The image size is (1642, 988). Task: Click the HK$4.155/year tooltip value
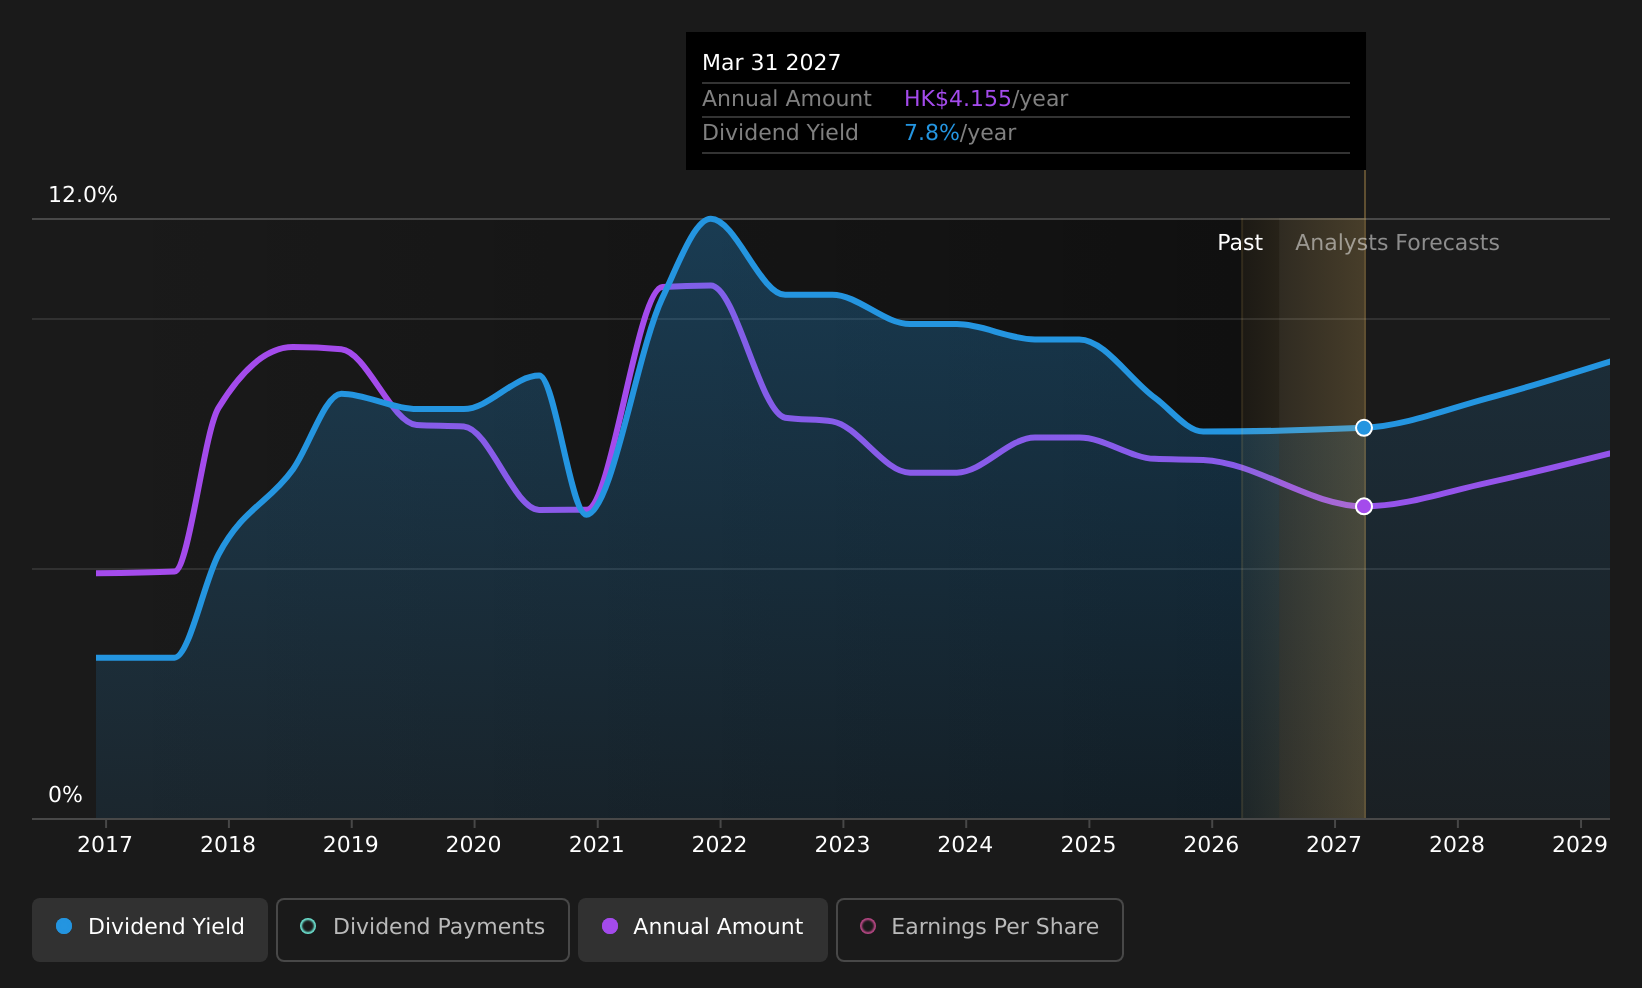point(986,99)
